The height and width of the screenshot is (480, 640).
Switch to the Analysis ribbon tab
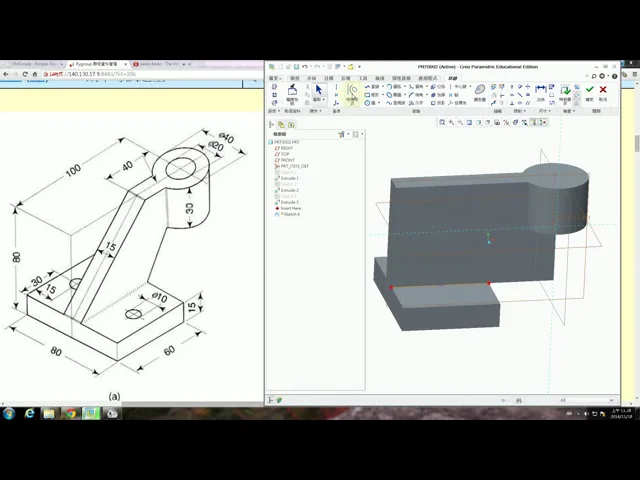point(311,78)
